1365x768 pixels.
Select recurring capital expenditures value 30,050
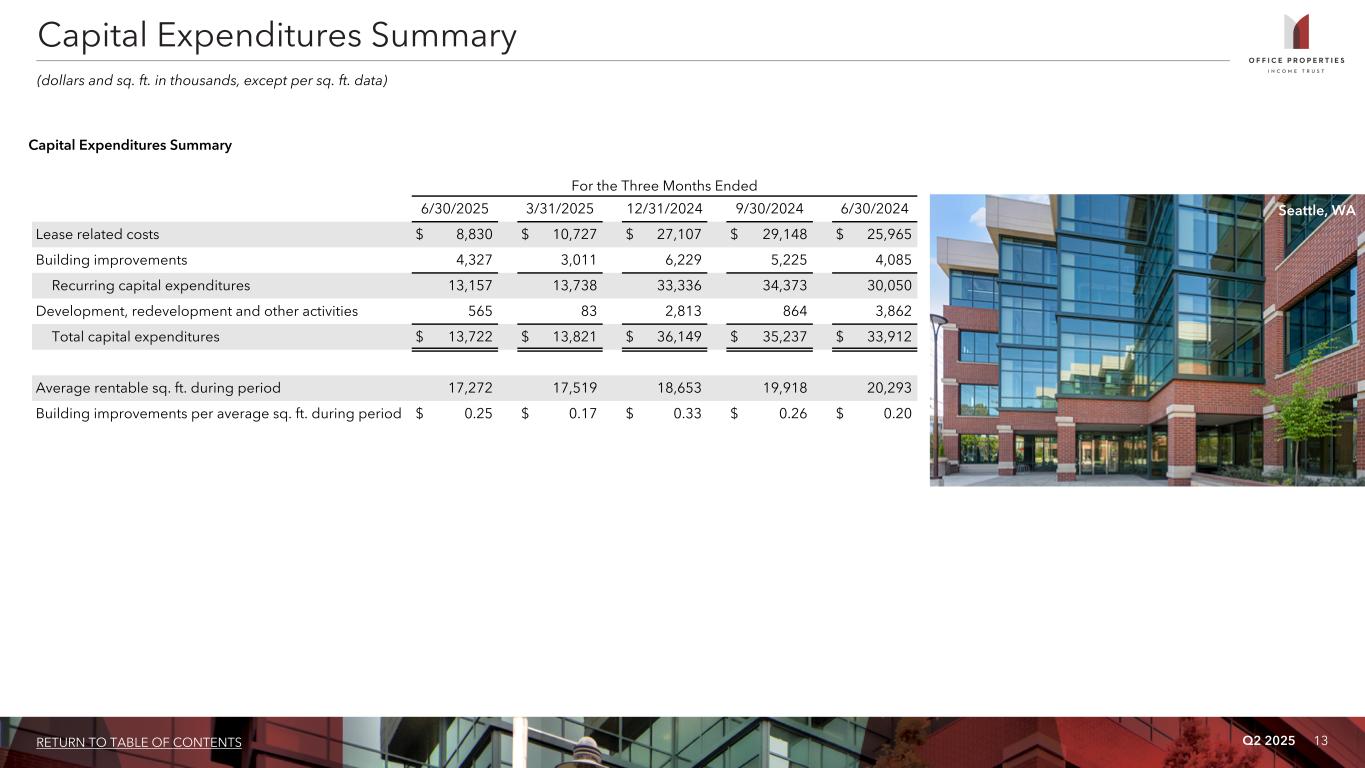coord(888,286)
